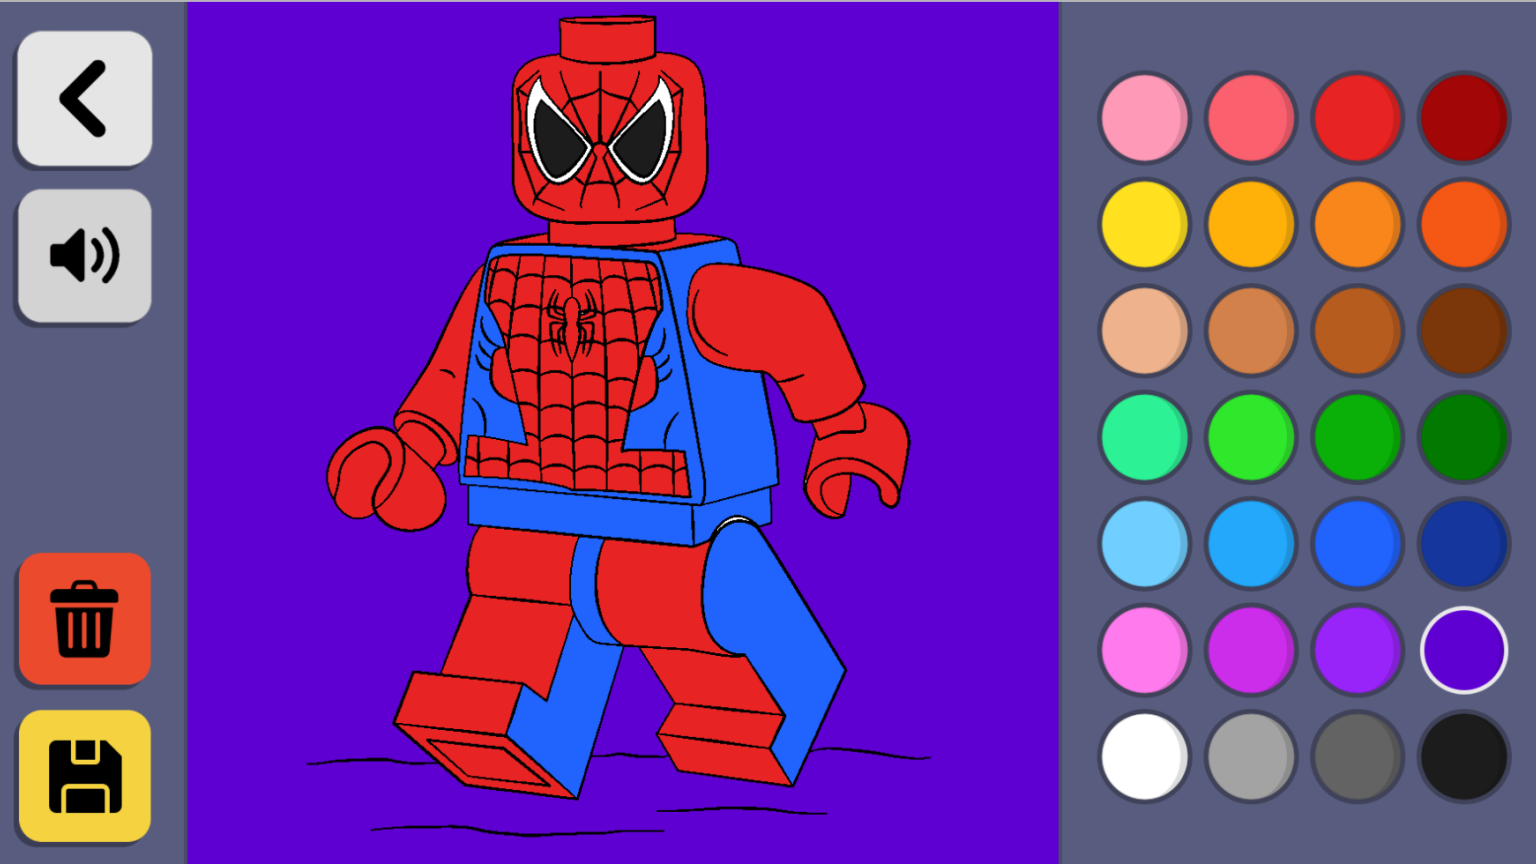Select the mint green color swatch
Image resolution: width=1536 pixels, height=864 pixels.
tap(1144, 438)
